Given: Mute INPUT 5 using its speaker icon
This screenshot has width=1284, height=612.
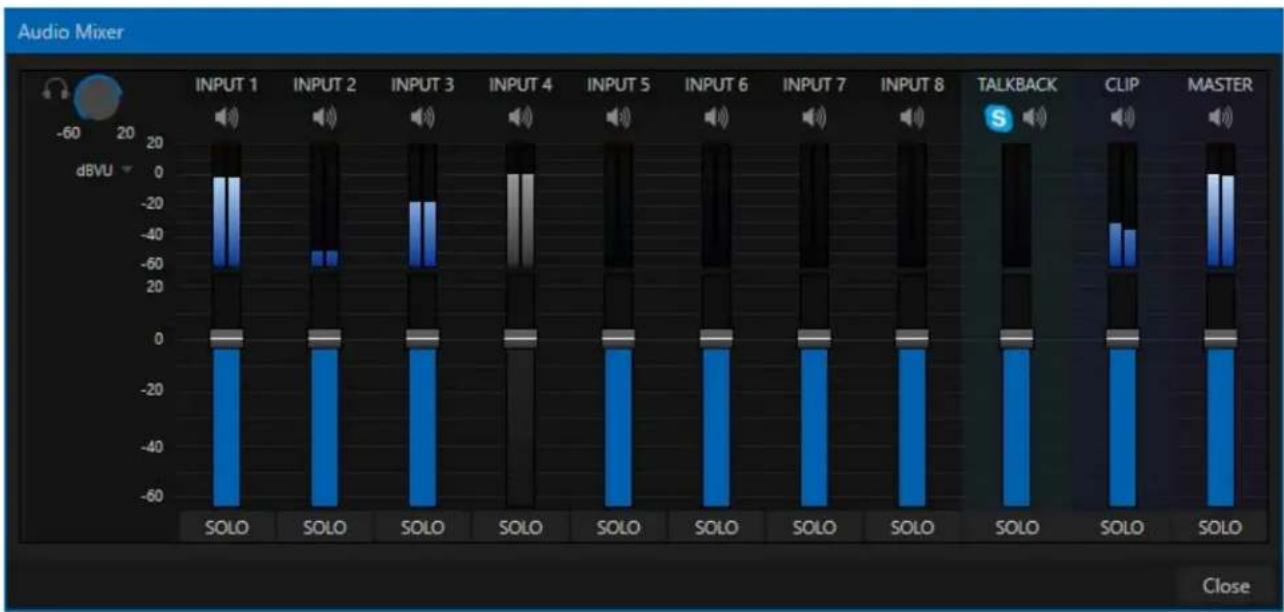Looking at the screenshot, I should click(618, 118).
